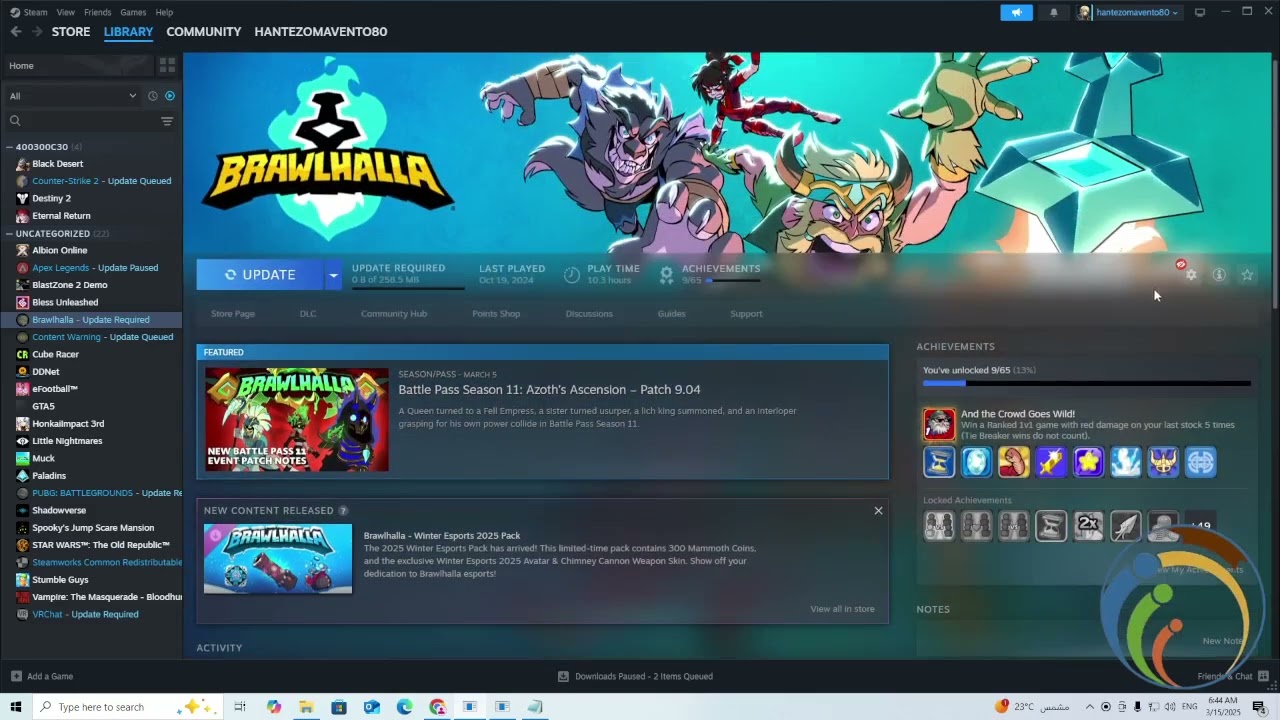This screenshot has width=1280, height=720.
Task: Open Outlook from taskbar
Action: 371,707
